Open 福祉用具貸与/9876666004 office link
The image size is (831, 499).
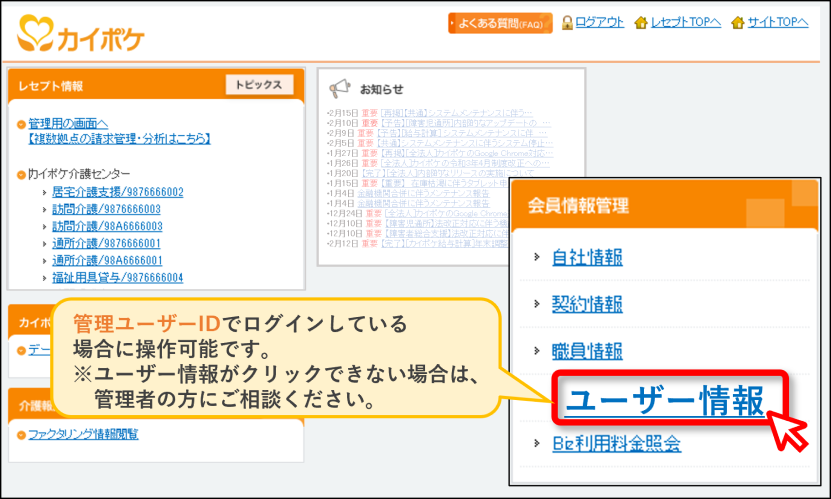pos(118,278)
